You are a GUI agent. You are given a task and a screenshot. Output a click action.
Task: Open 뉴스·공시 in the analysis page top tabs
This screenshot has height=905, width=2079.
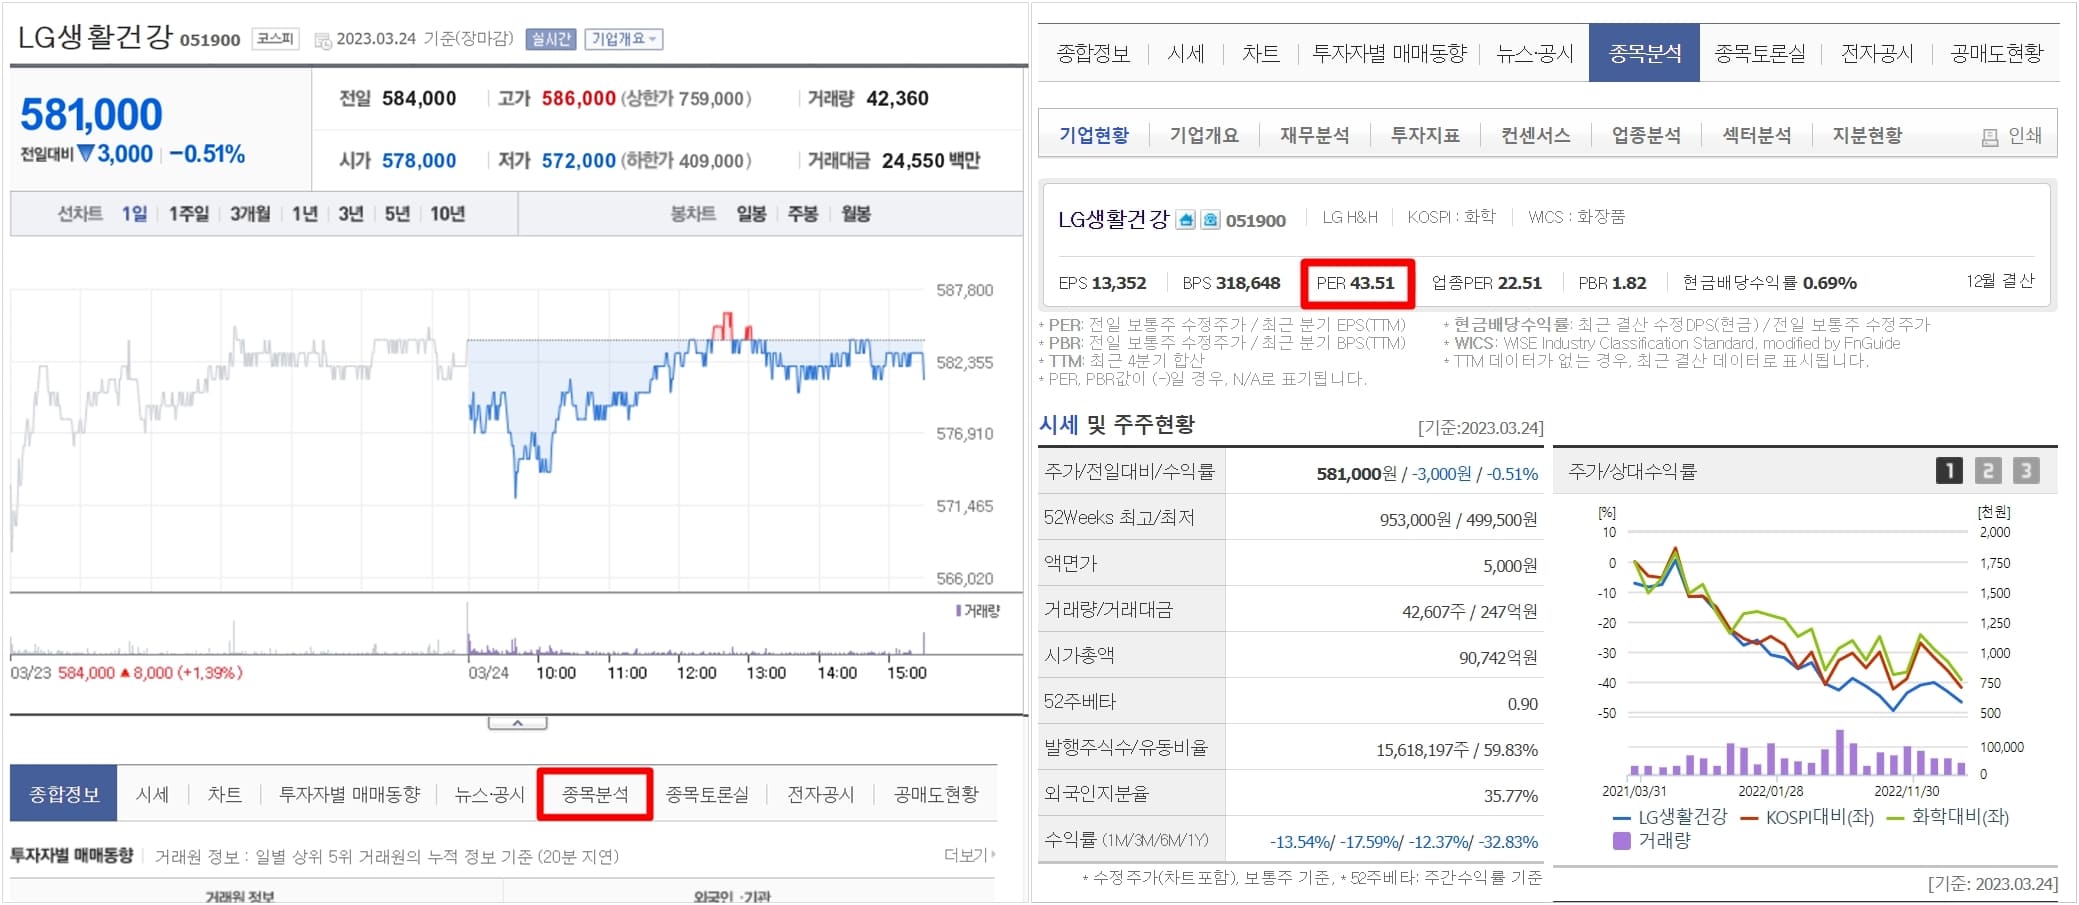tap(1535, 53)
